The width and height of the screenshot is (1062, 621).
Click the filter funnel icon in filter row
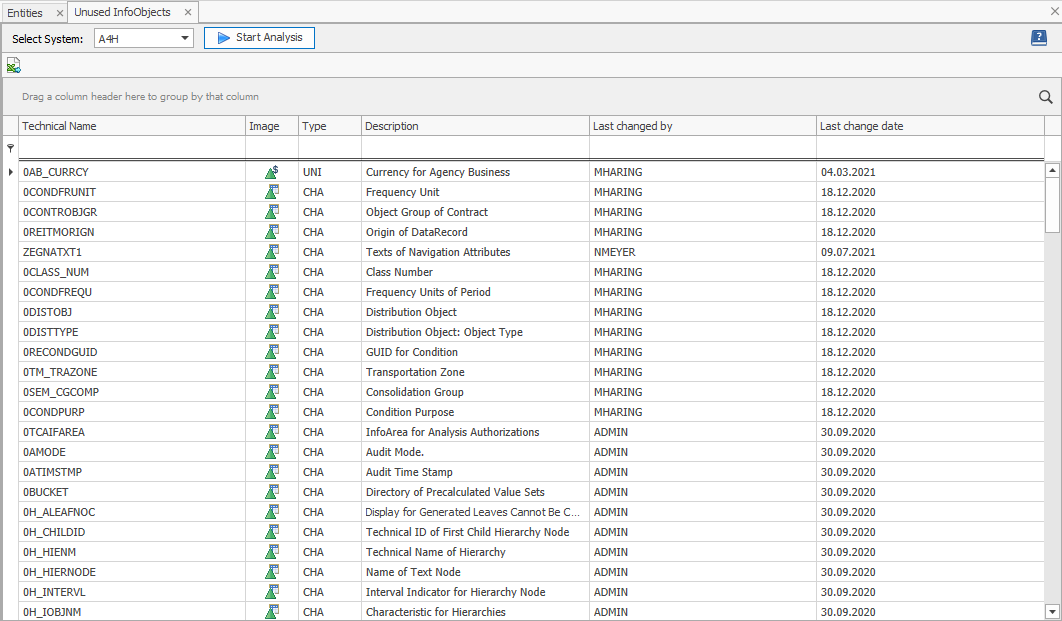(x=9, y=147)
